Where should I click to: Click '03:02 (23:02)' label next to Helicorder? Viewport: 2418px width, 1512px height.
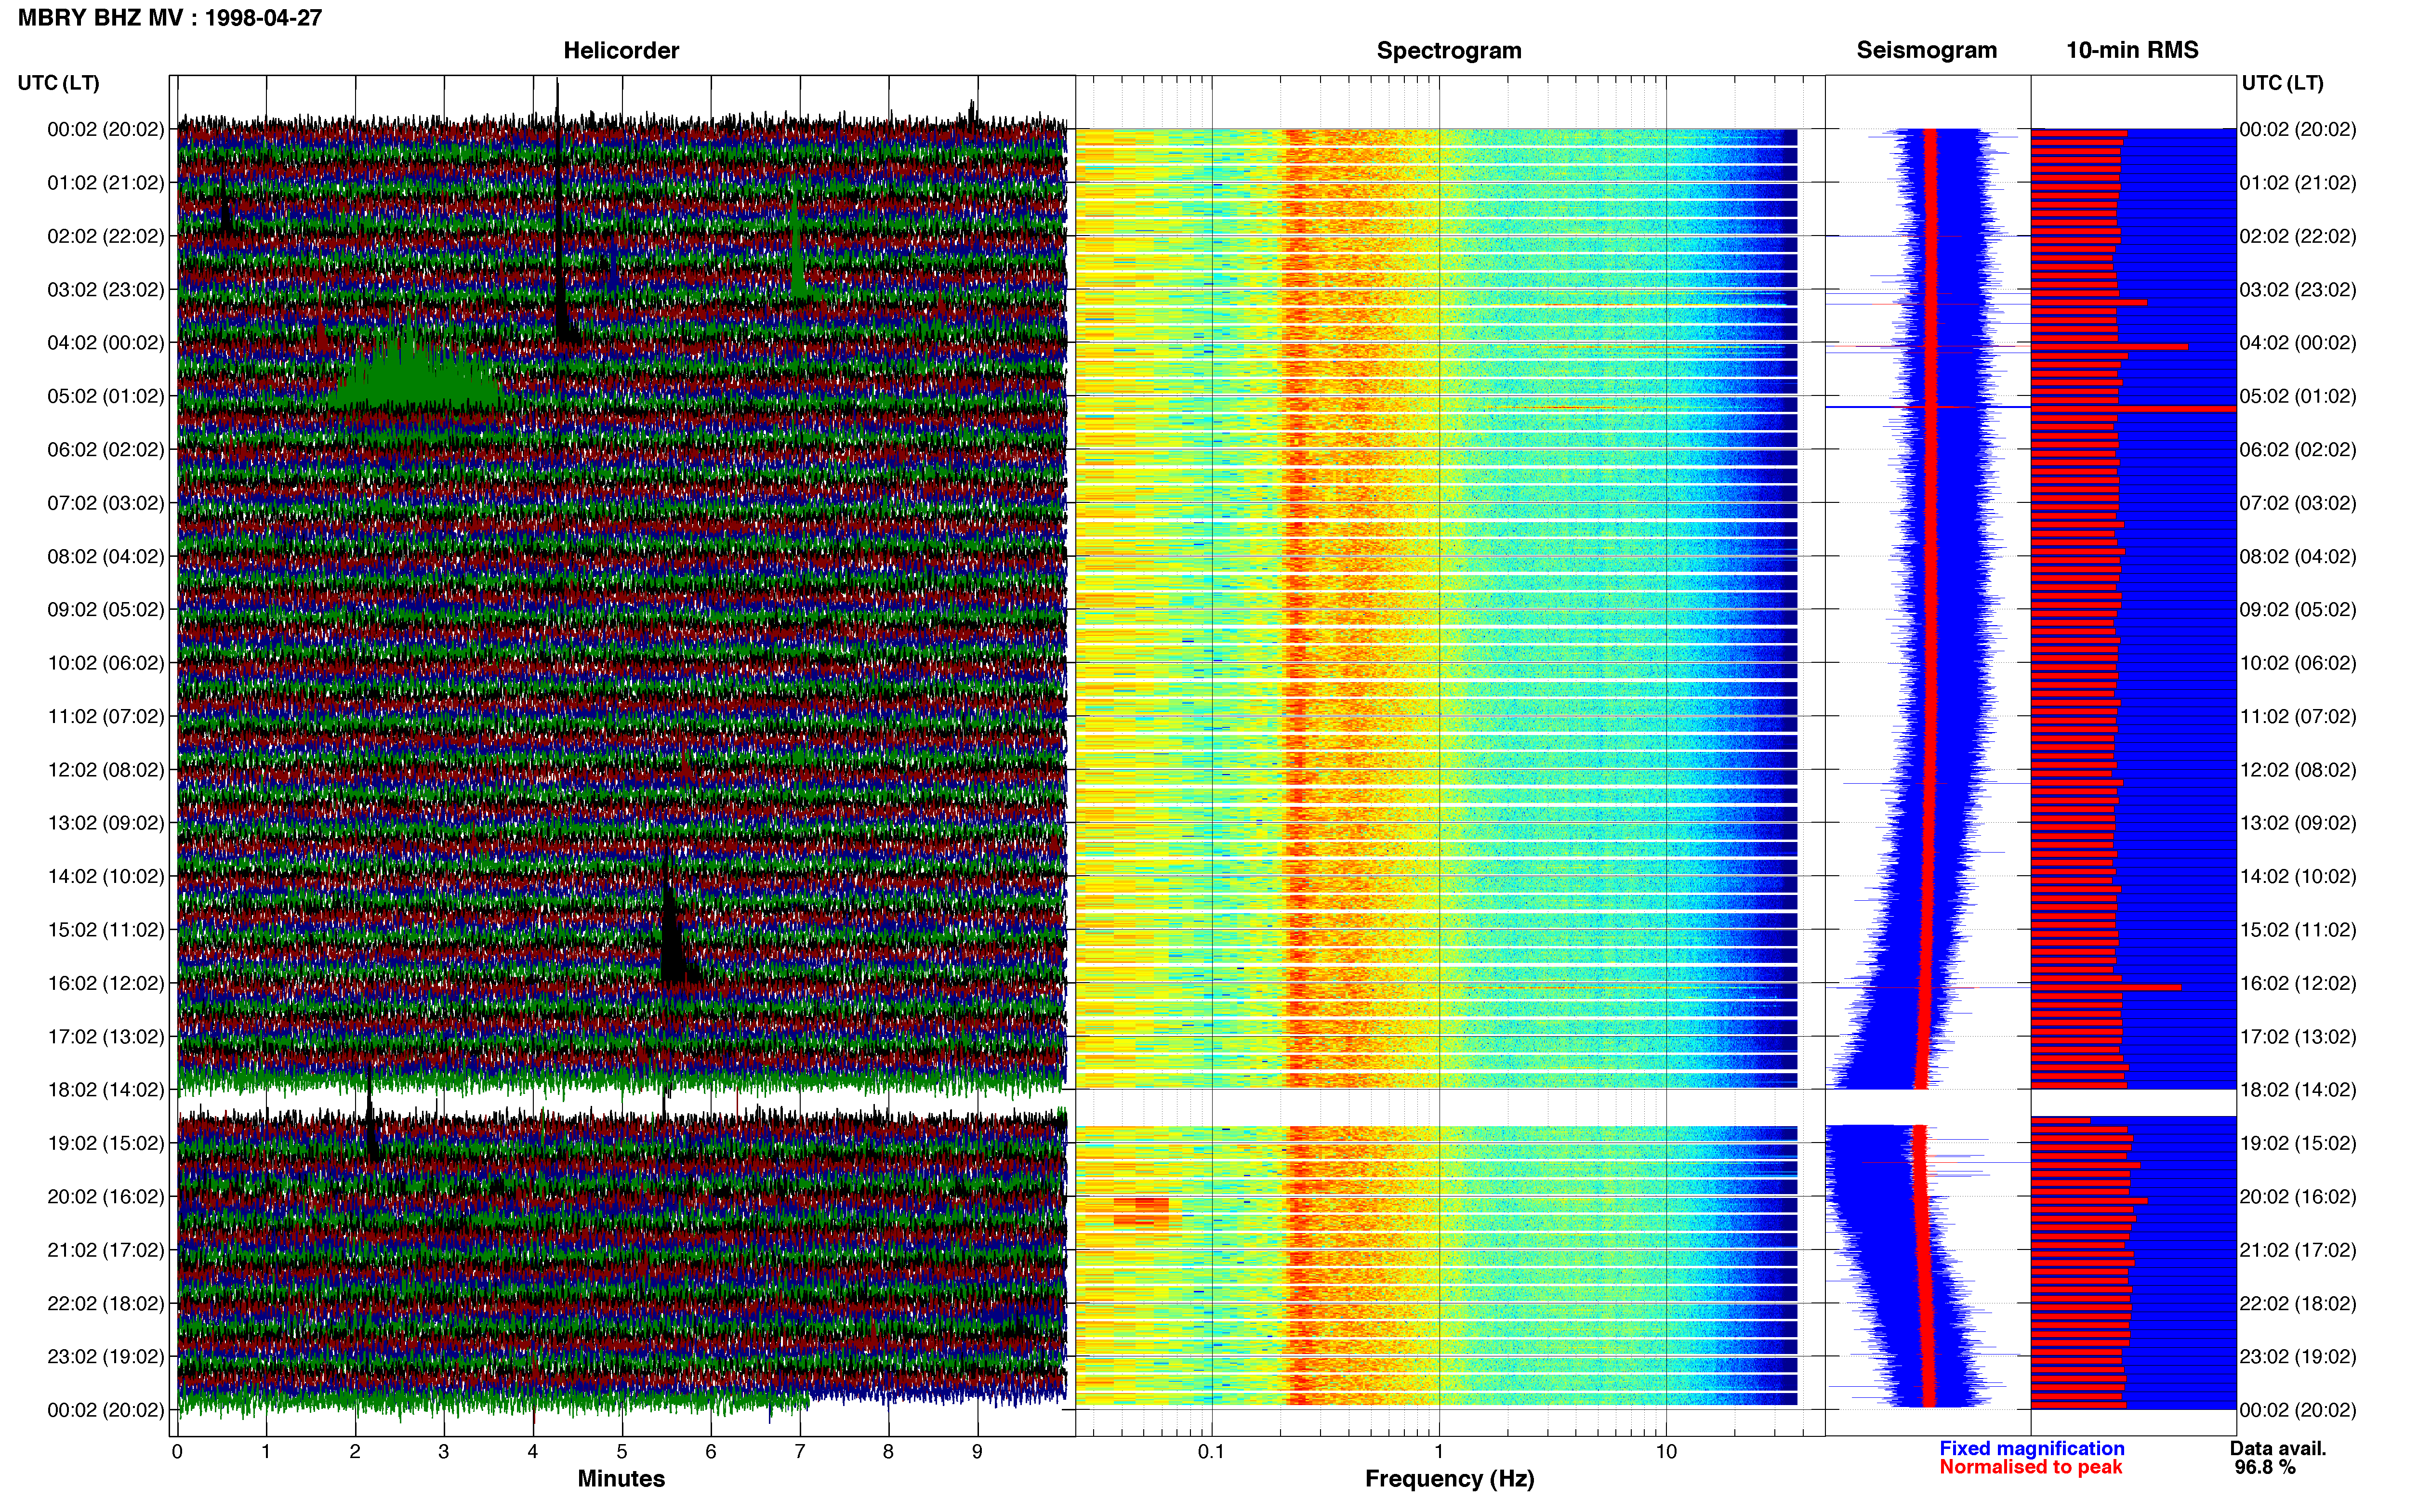pyautogui.click(x=106, y=290)
